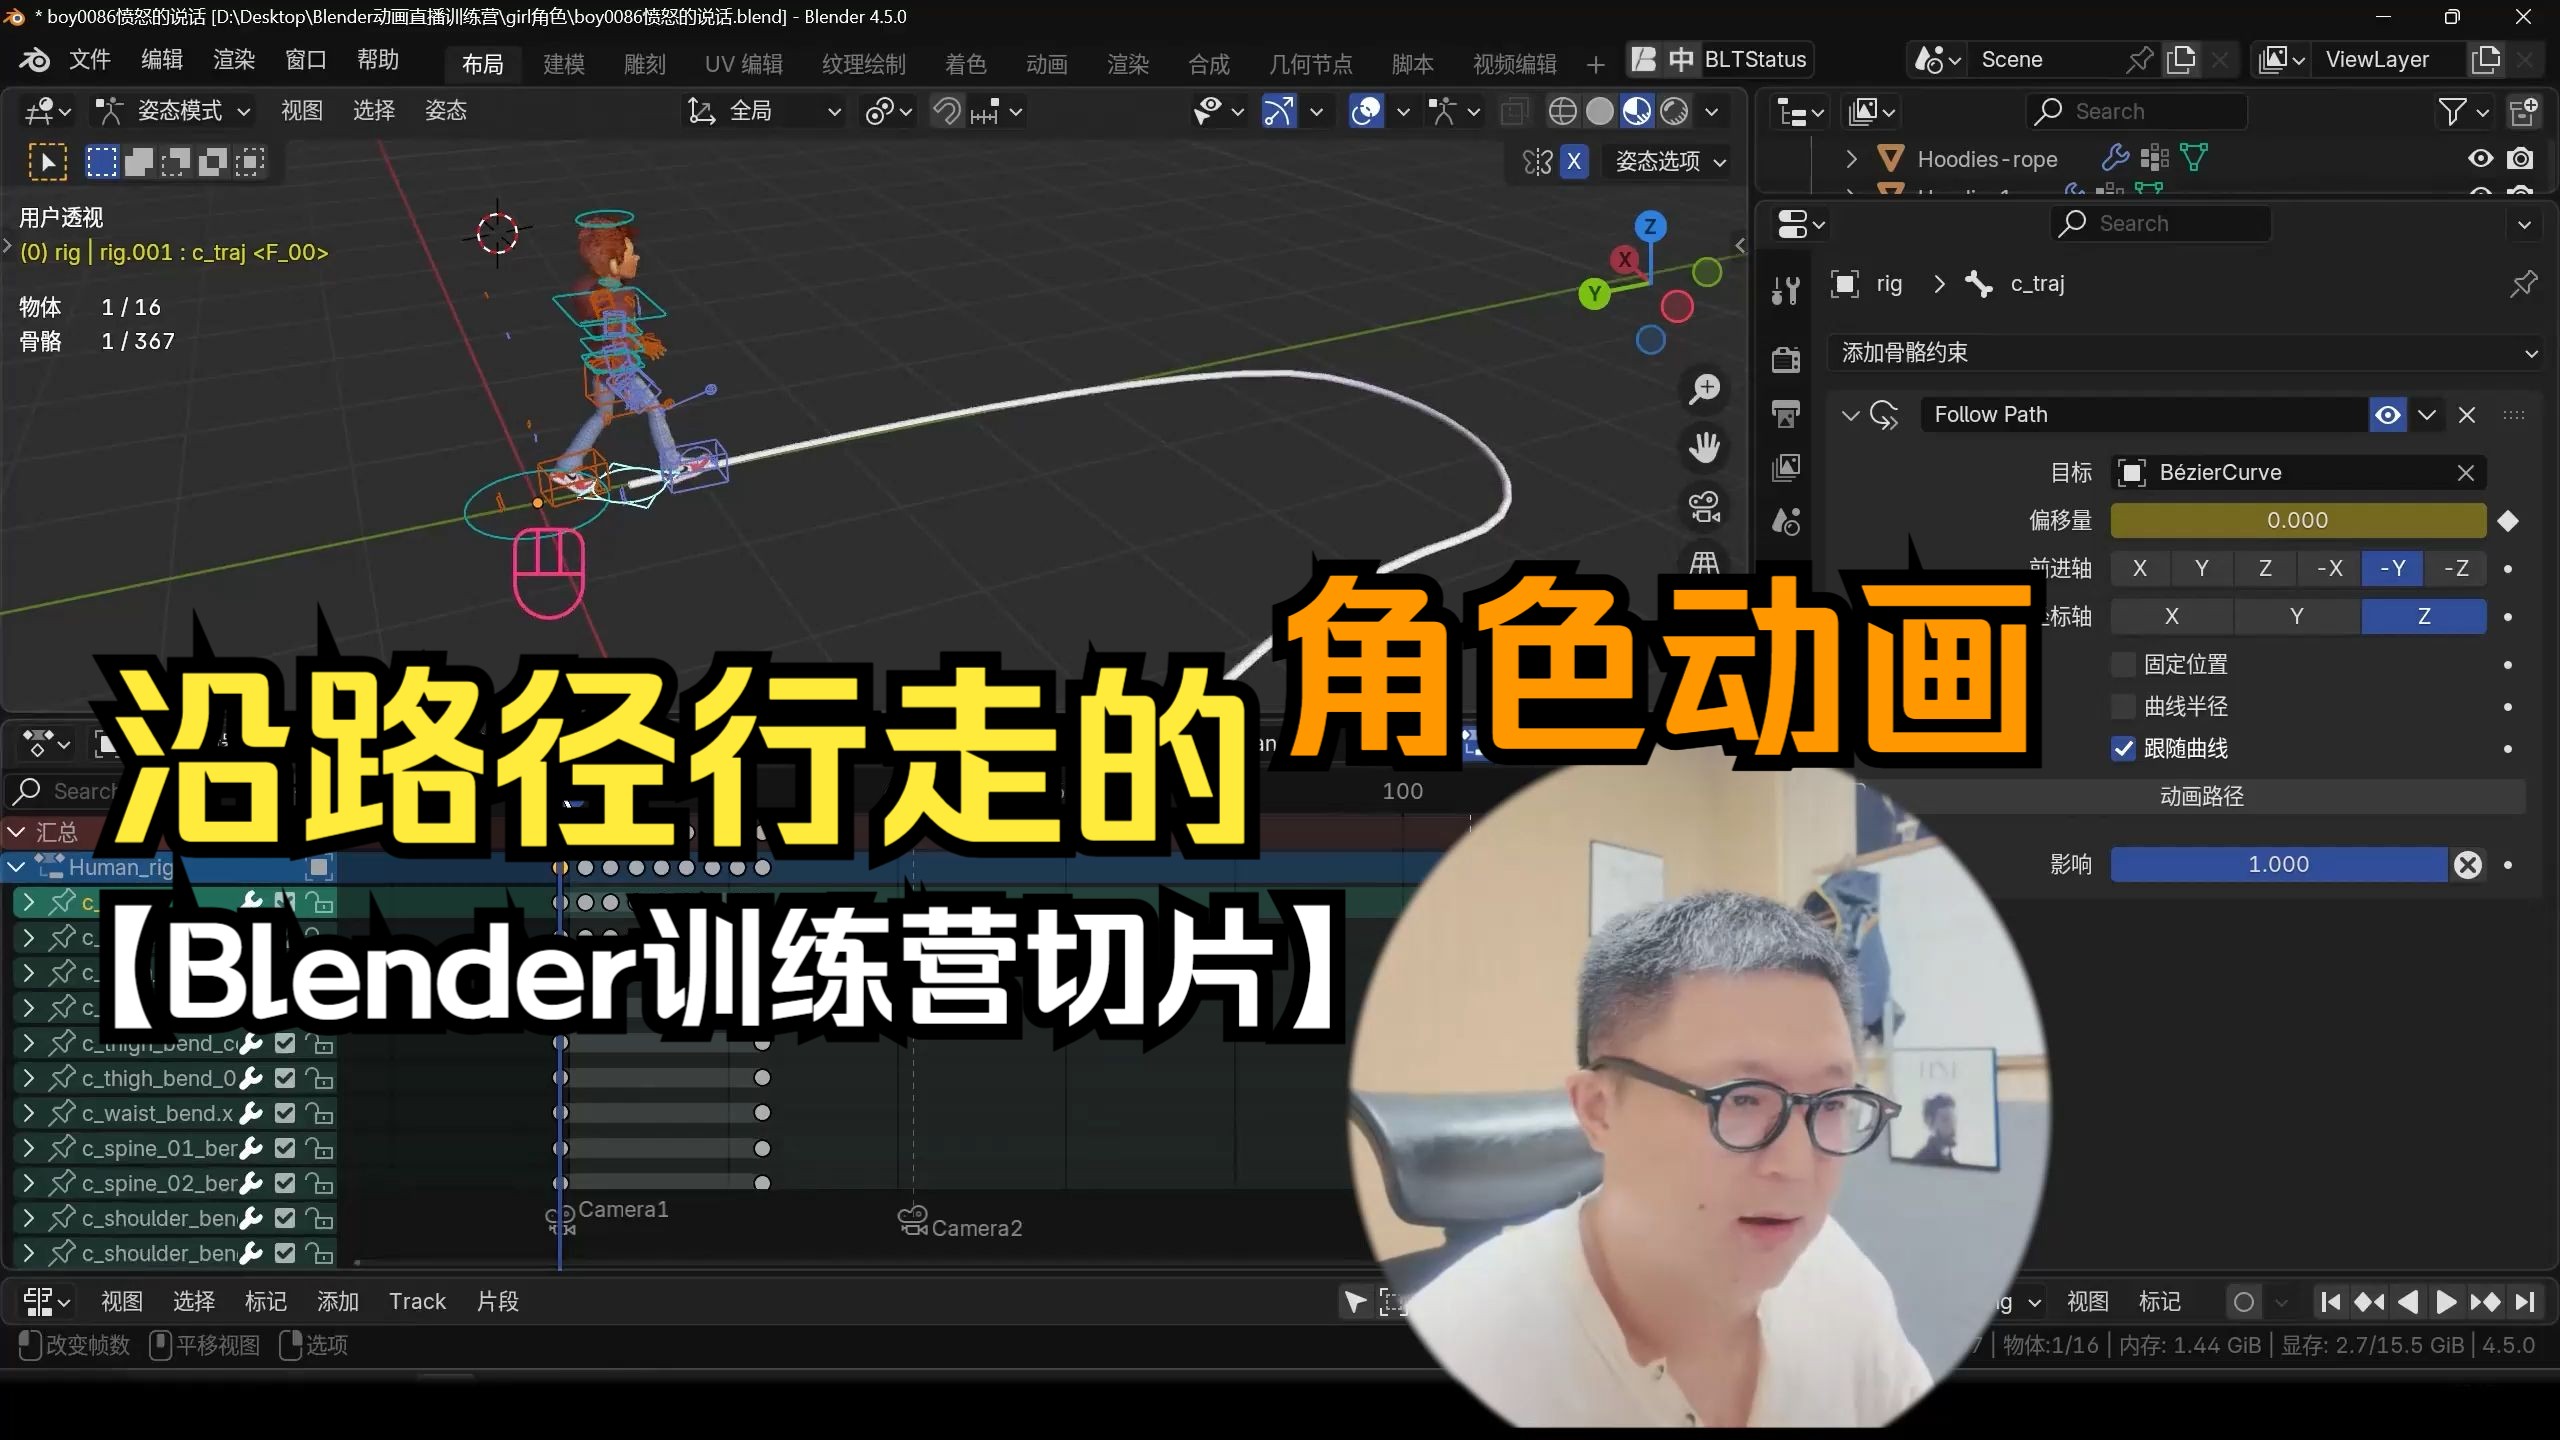2560x1440 pixels.
Task: Open the Tool properties tab
Action: (x=1786, y=290)
